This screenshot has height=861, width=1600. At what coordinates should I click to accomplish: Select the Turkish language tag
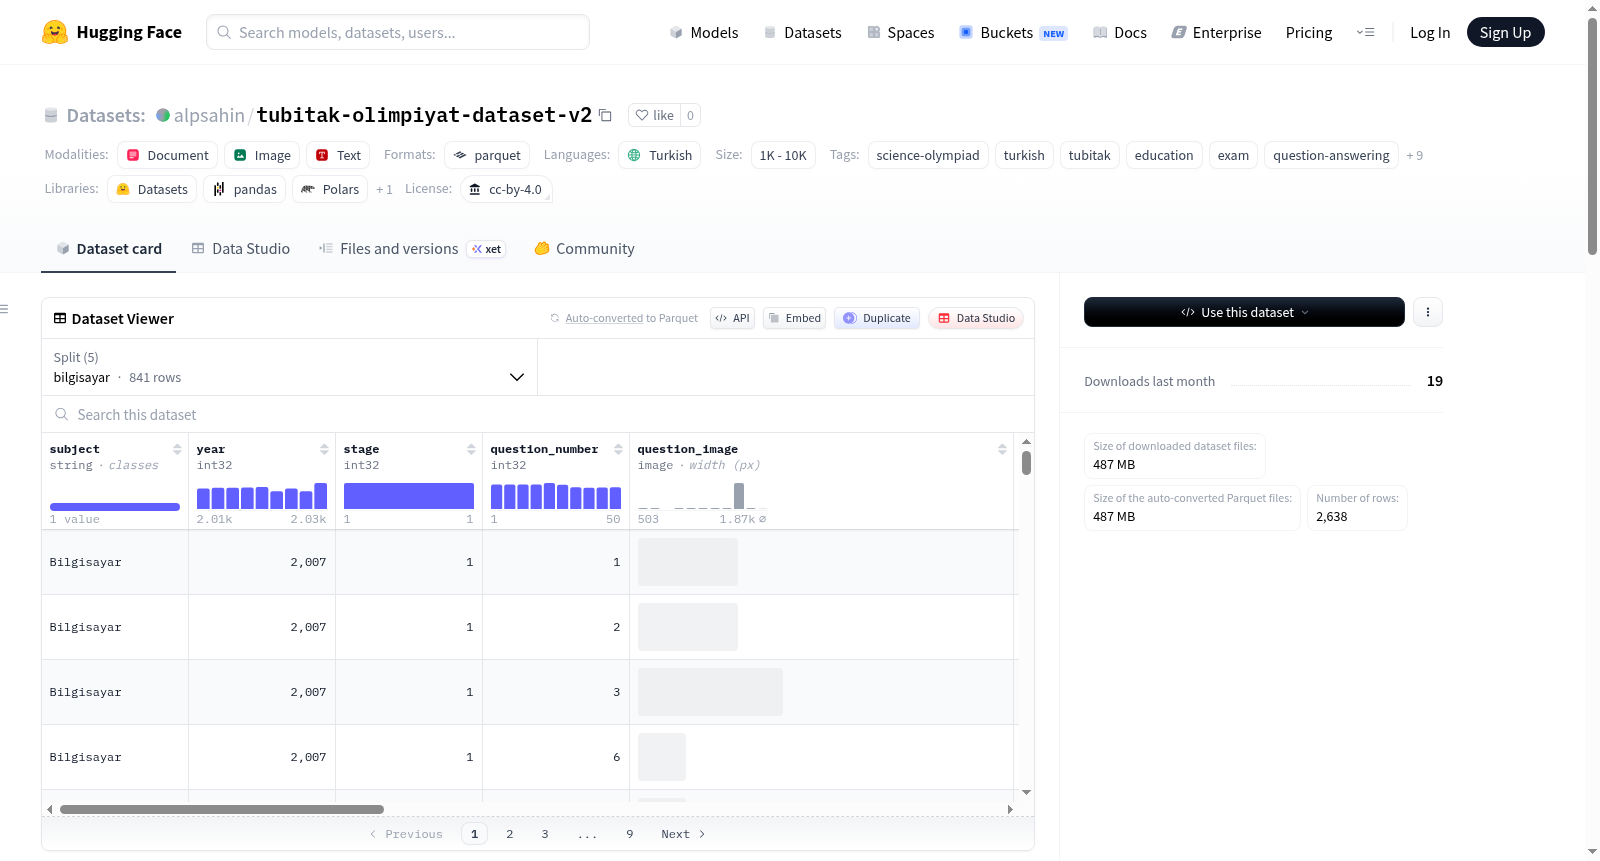tap(659, 155)
